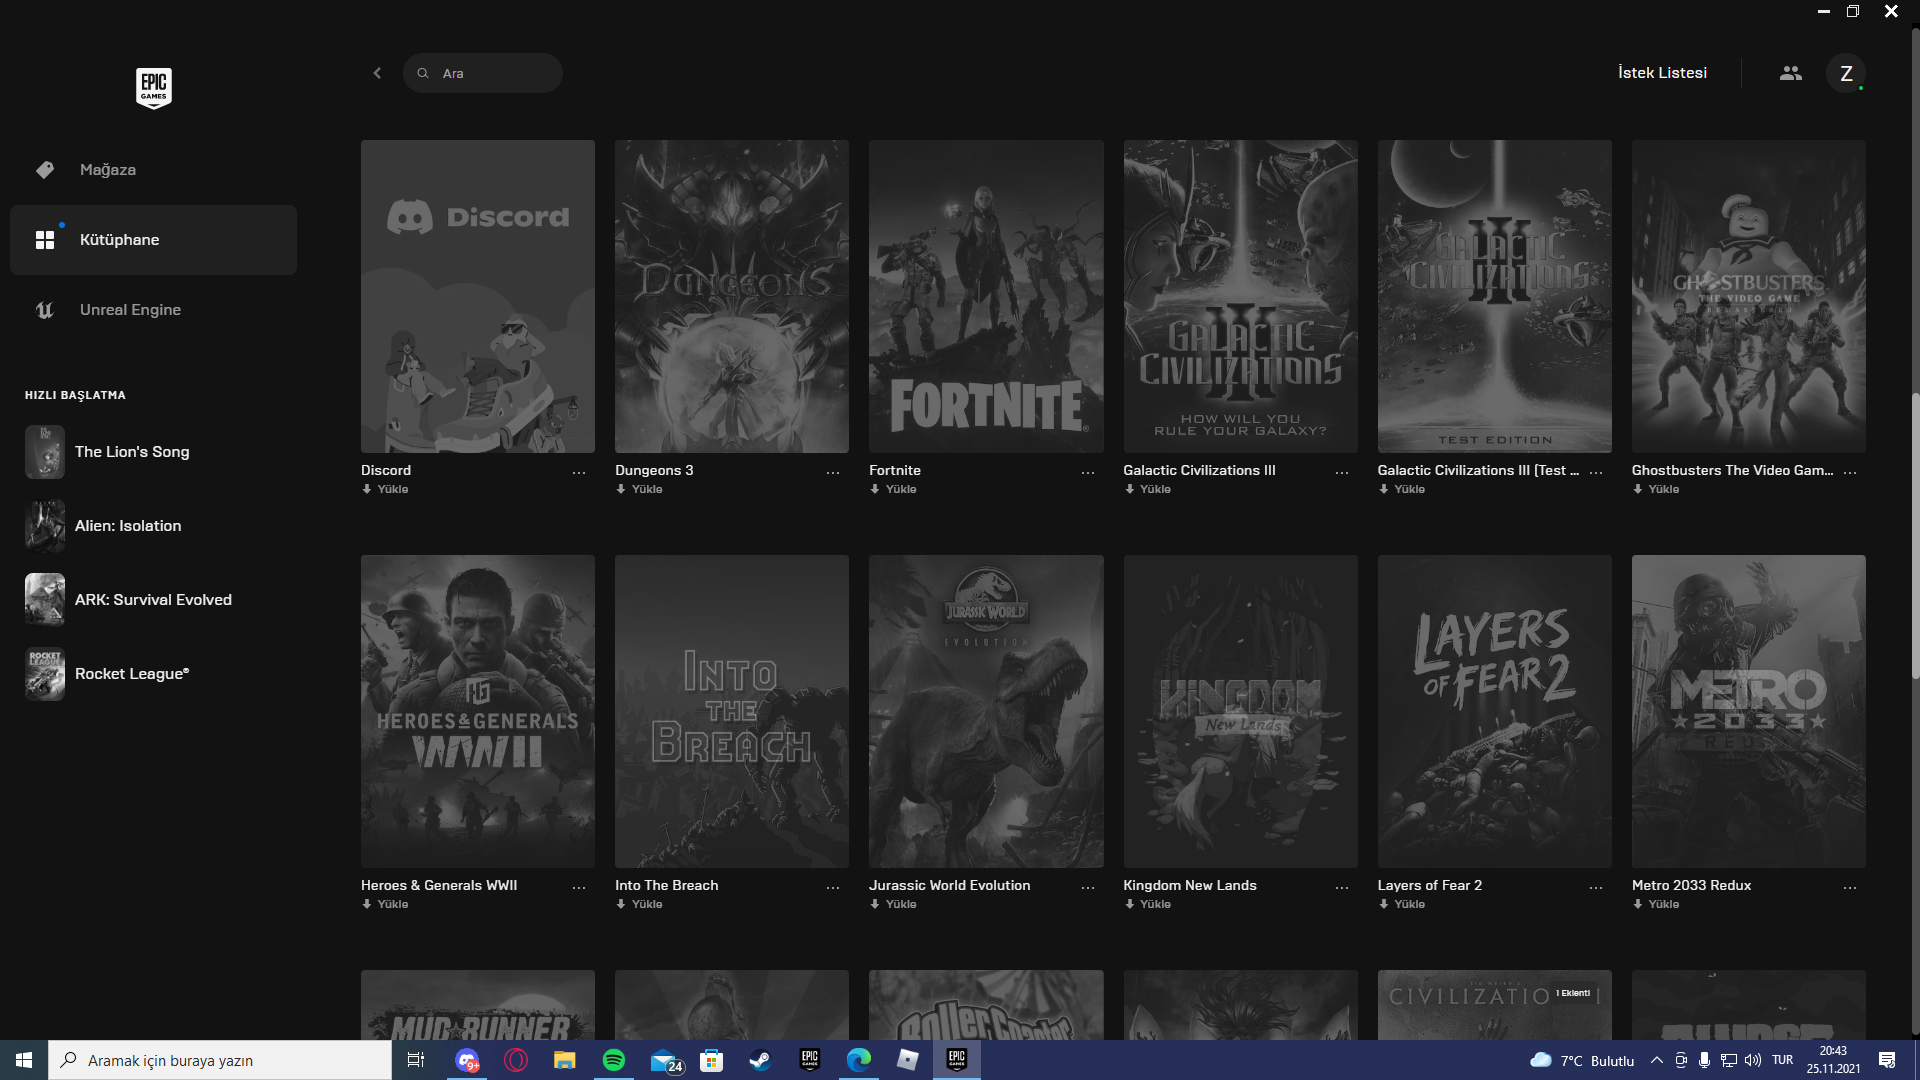Open the Layers of Fear 2 cover

click(x=1495, y=711)
